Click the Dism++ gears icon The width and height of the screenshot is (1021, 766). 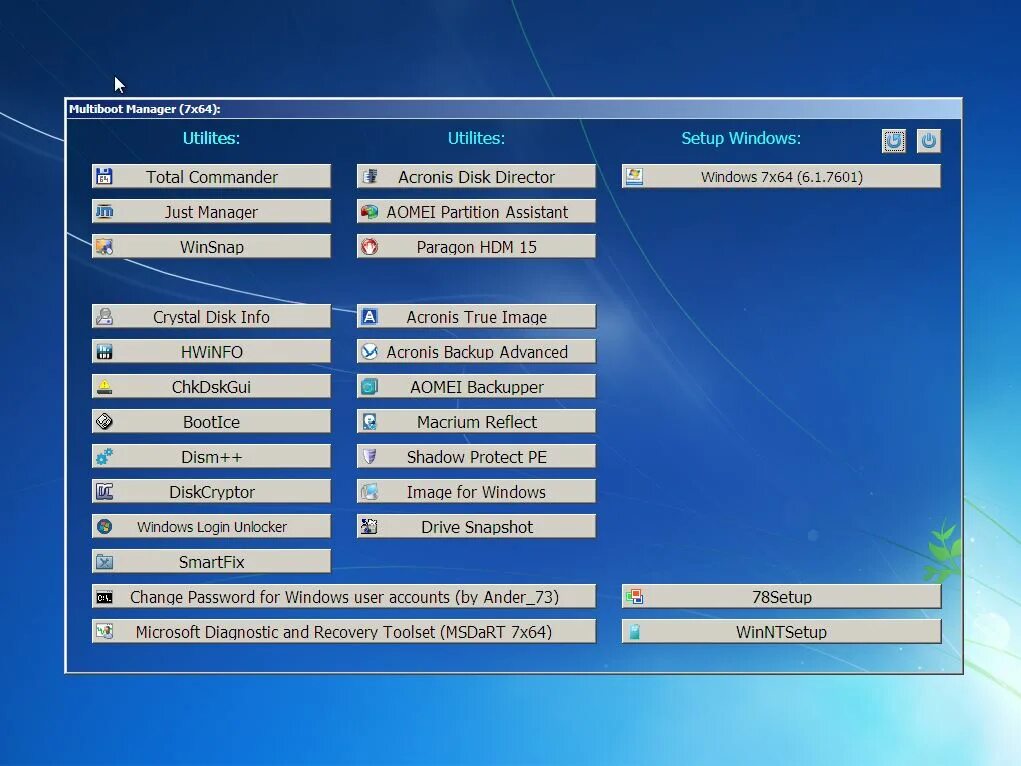104,457
